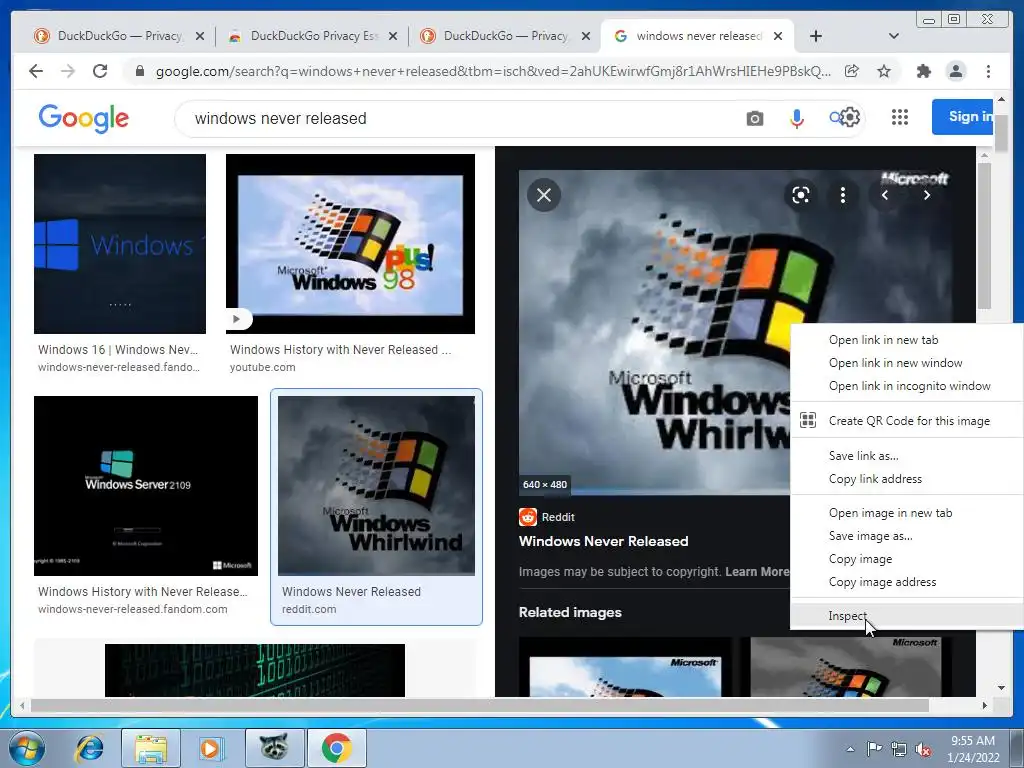The height and width of the screenshot is (768, 1024).
Task: Launch Internet Explorer from taskbar
Action: [x=89, y=748]
